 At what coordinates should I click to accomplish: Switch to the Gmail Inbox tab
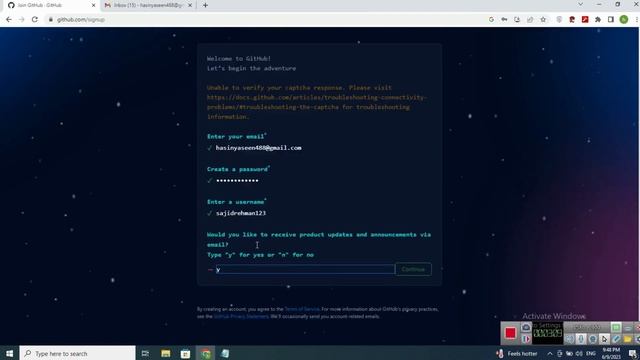click(148, 5)
